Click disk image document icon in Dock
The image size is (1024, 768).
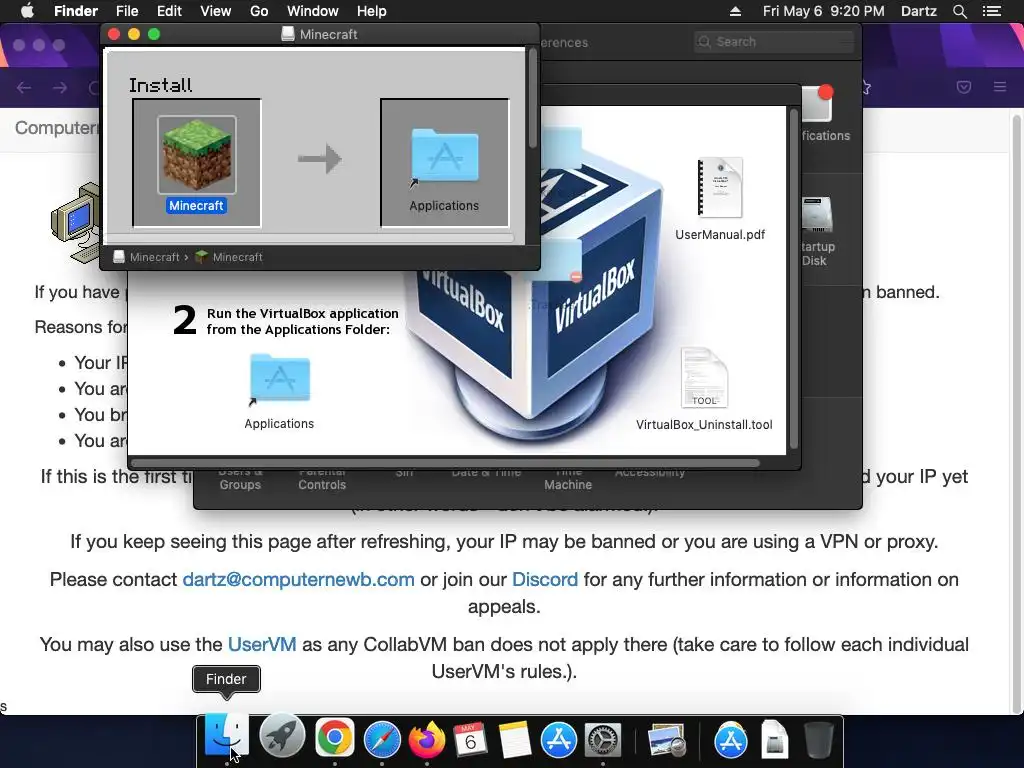coord(775,739)
